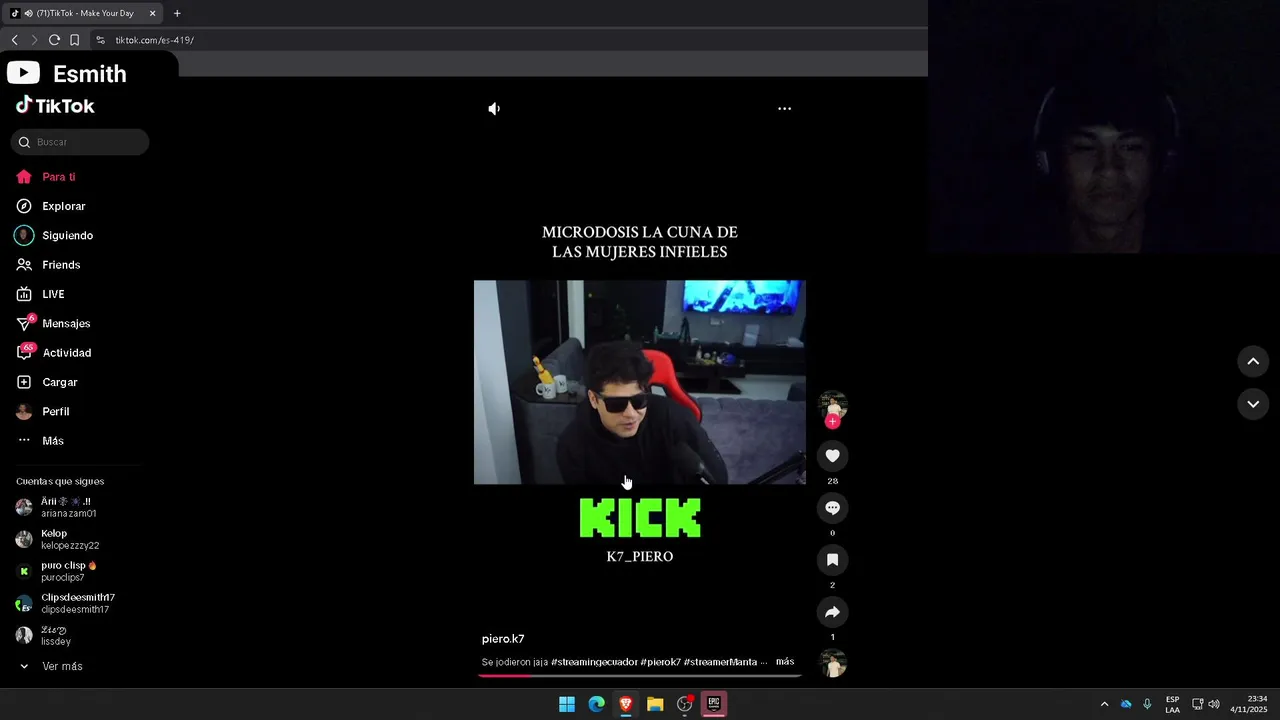This screenshot has height=720, width=1280.
Task: Go to the next video
Action: click(1253, 404)
